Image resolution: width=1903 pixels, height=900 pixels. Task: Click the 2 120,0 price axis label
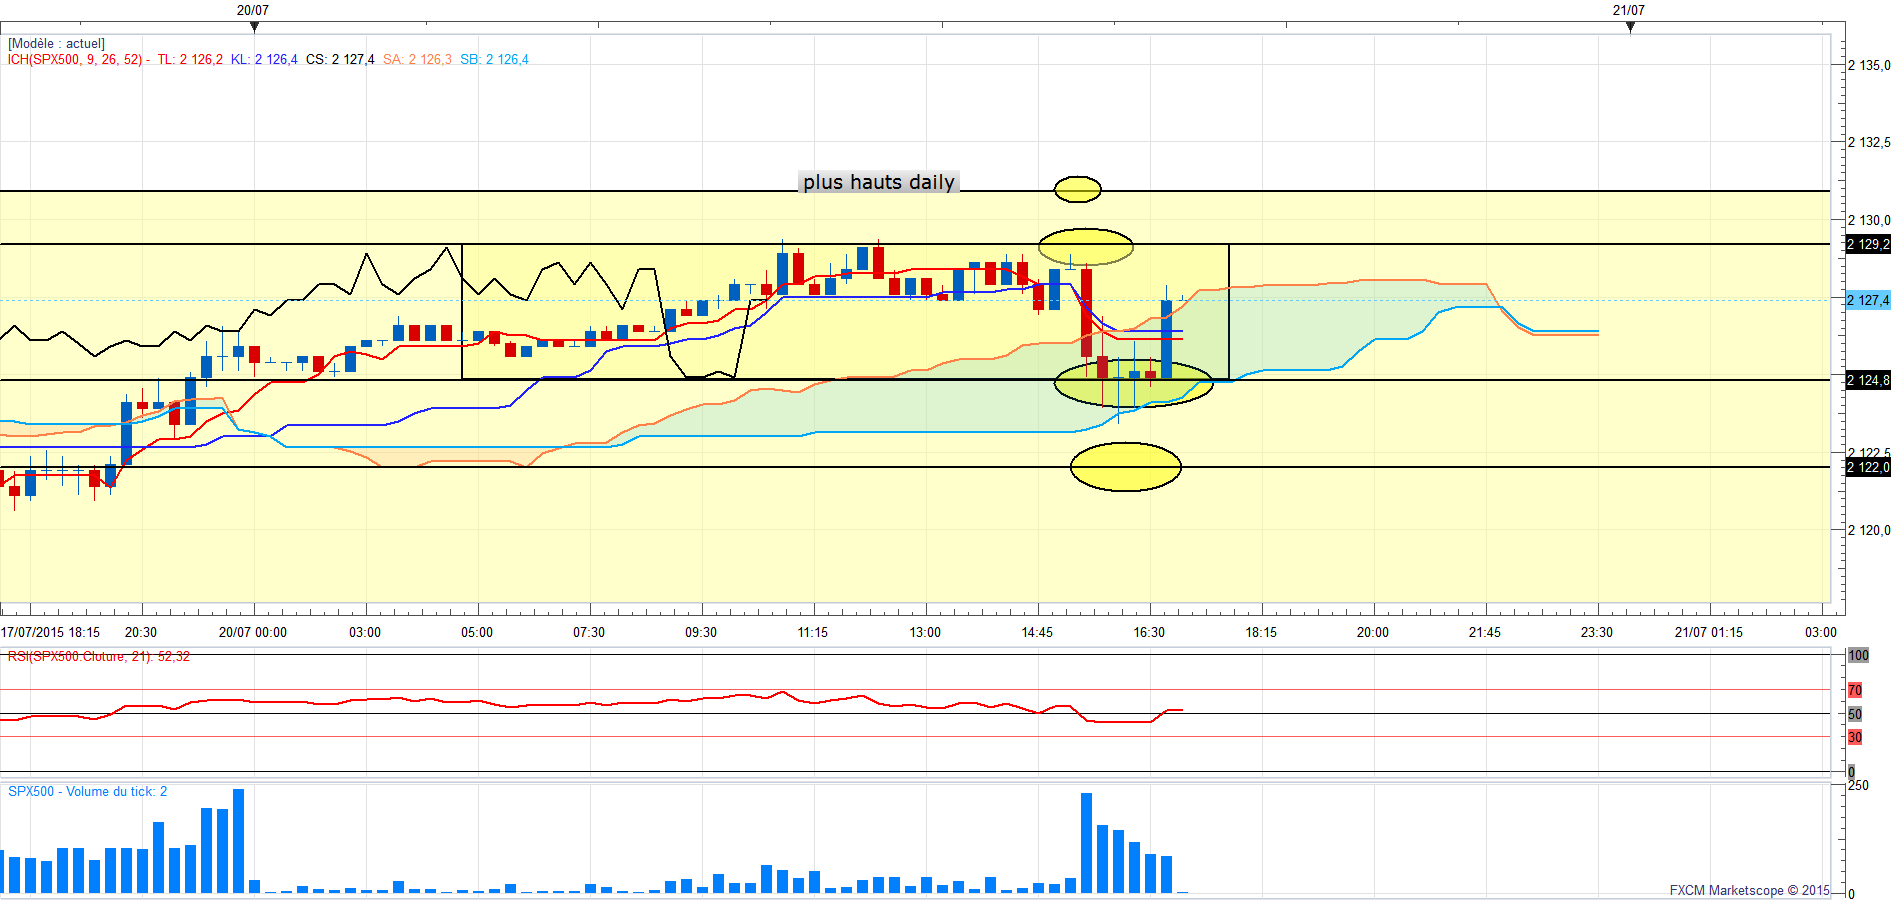pos(1870,530)
